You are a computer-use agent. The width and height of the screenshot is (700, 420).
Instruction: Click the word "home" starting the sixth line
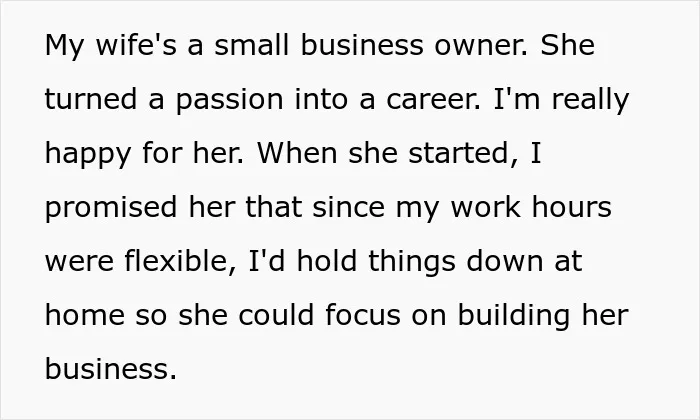85,315
